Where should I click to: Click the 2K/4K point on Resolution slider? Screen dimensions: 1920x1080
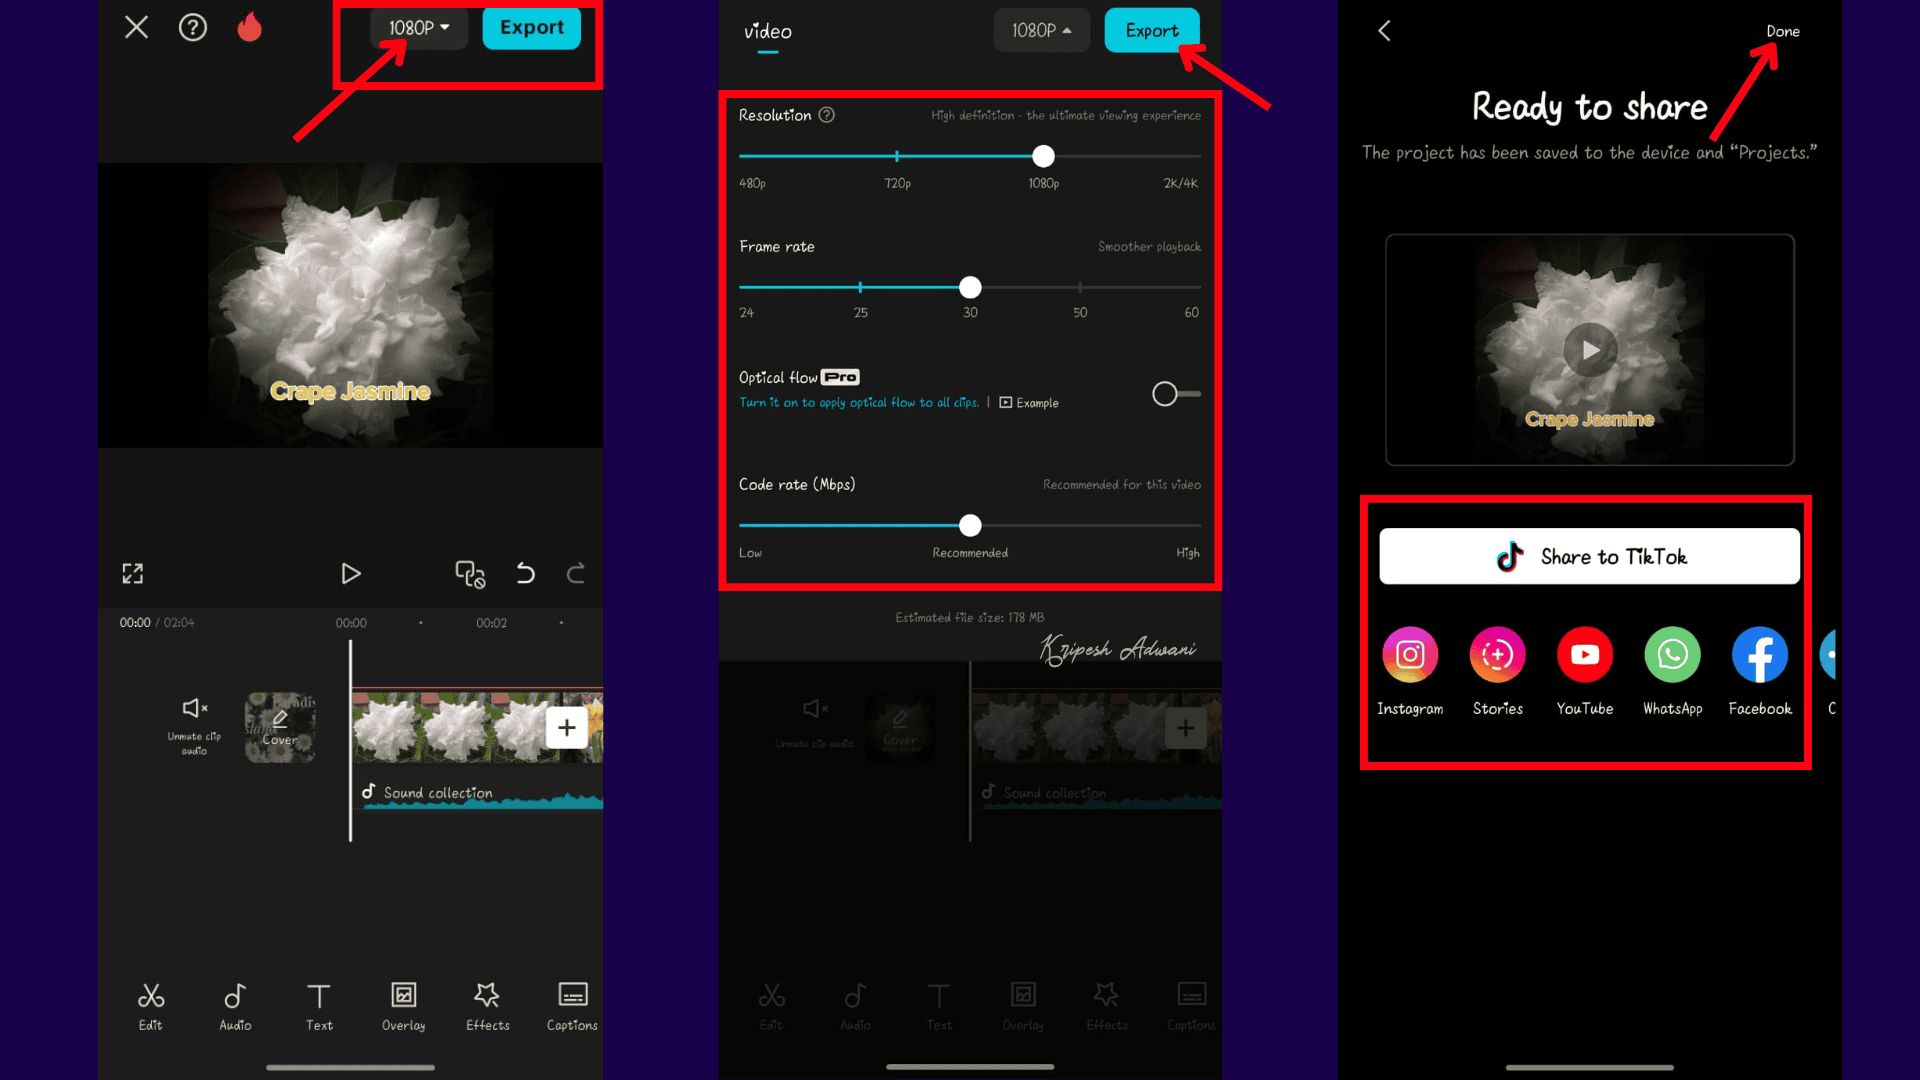pyautogui.click(x=1198, y=157)
